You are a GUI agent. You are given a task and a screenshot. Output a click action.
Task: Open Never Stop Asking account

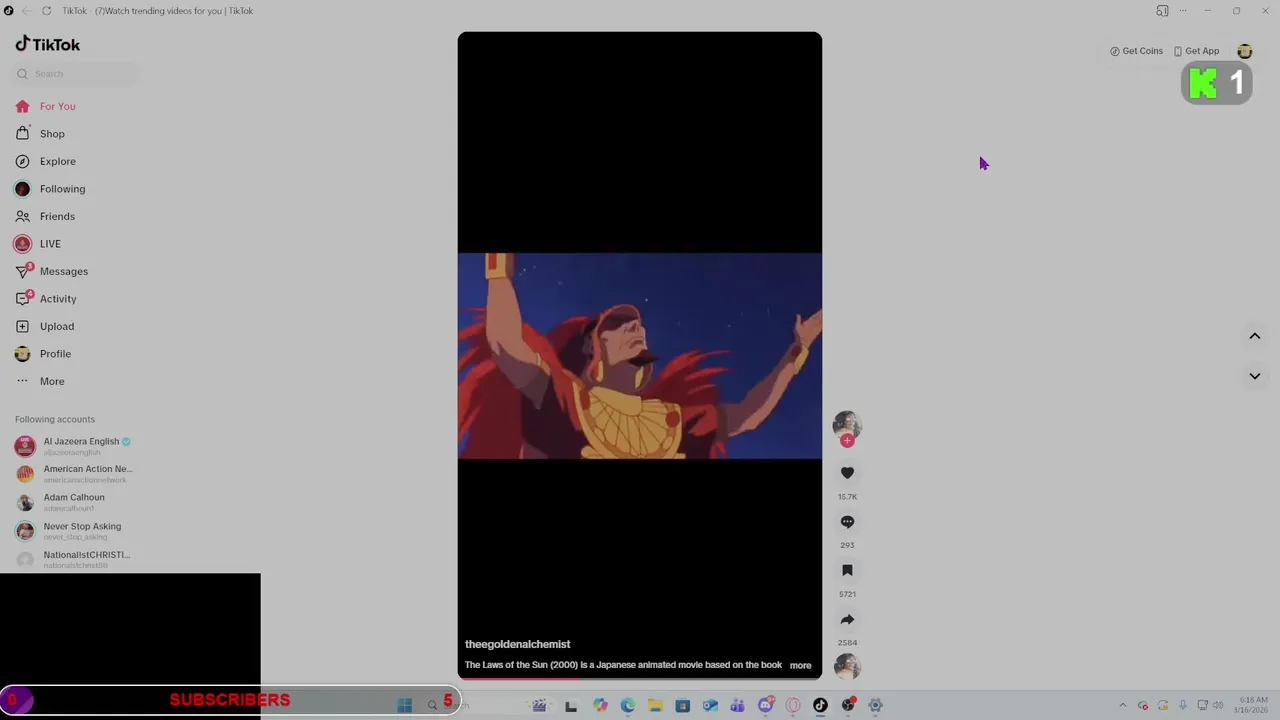tap(68, 531)
